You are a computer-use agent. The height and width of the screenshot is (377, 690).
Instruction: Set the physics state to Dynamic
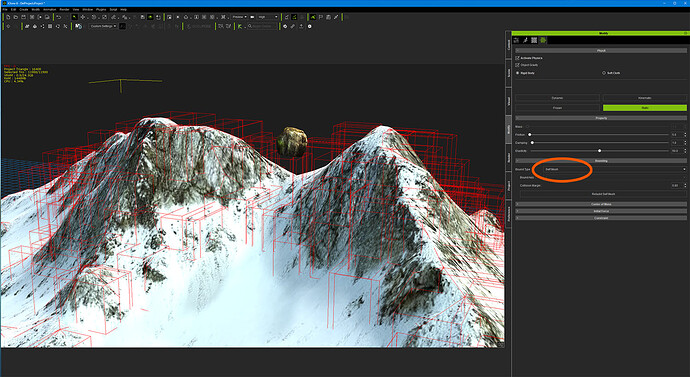557,98
